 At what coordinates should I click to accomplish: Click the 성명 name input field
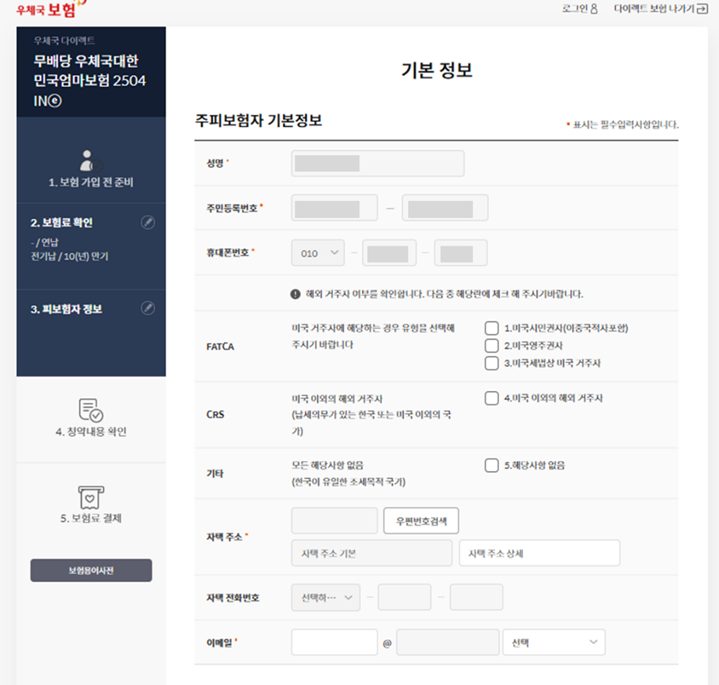(378, 163)
